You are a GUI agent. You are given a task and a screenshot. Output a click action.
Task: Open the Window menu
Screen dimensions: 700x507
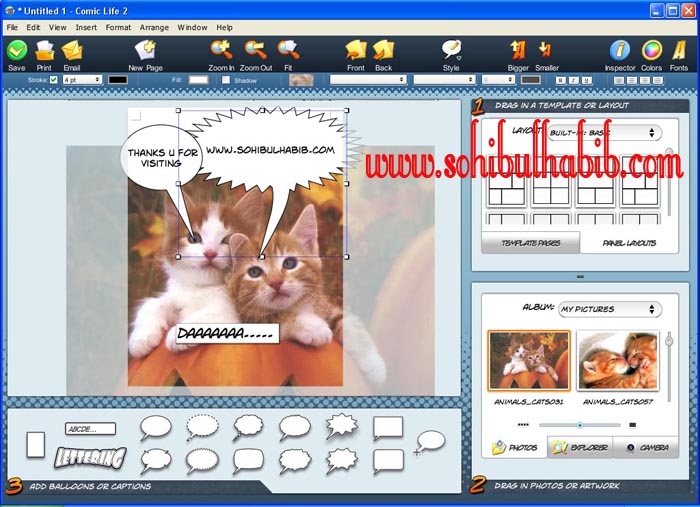[192, 27]
